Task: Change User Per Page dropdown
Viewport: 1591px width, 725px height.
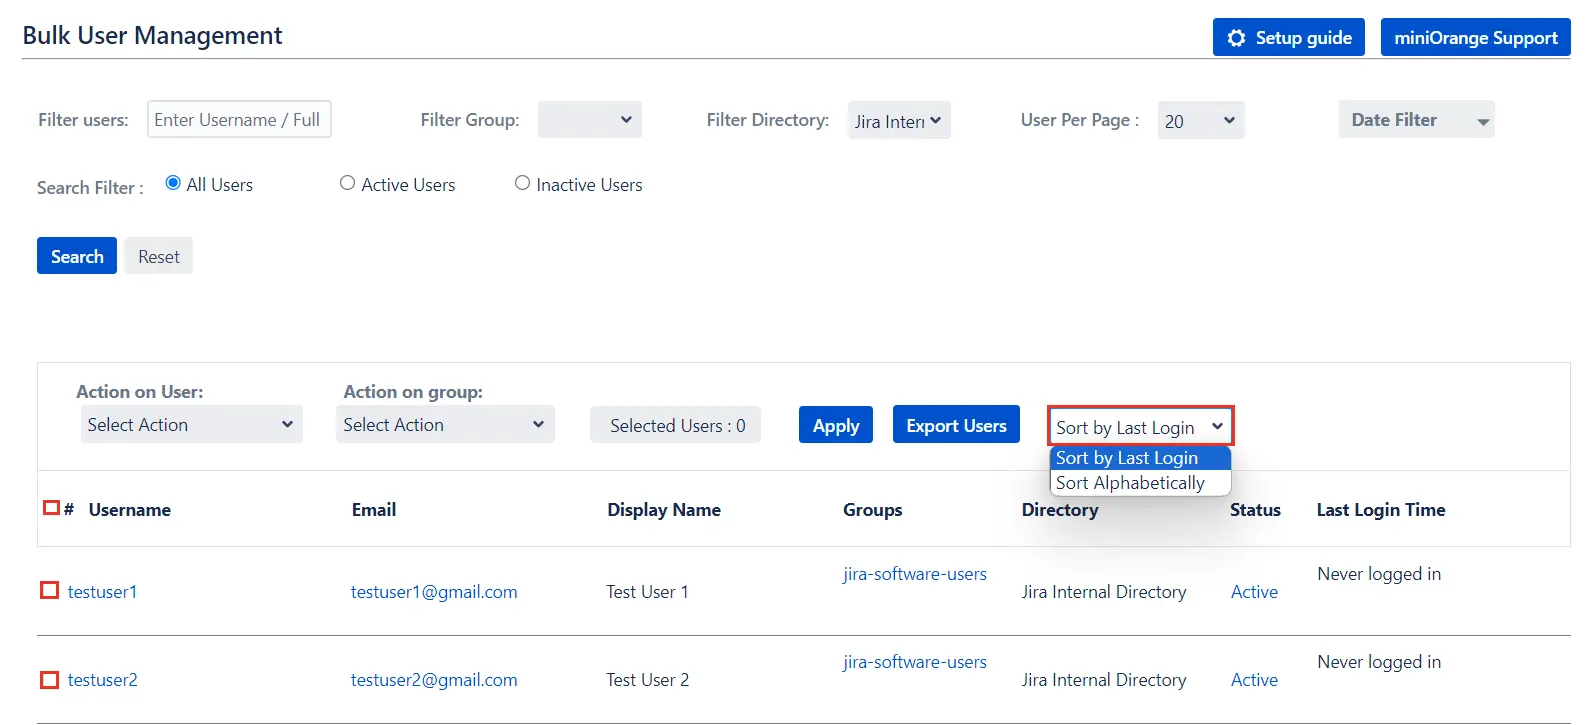Action: (x=1200, y=121)
